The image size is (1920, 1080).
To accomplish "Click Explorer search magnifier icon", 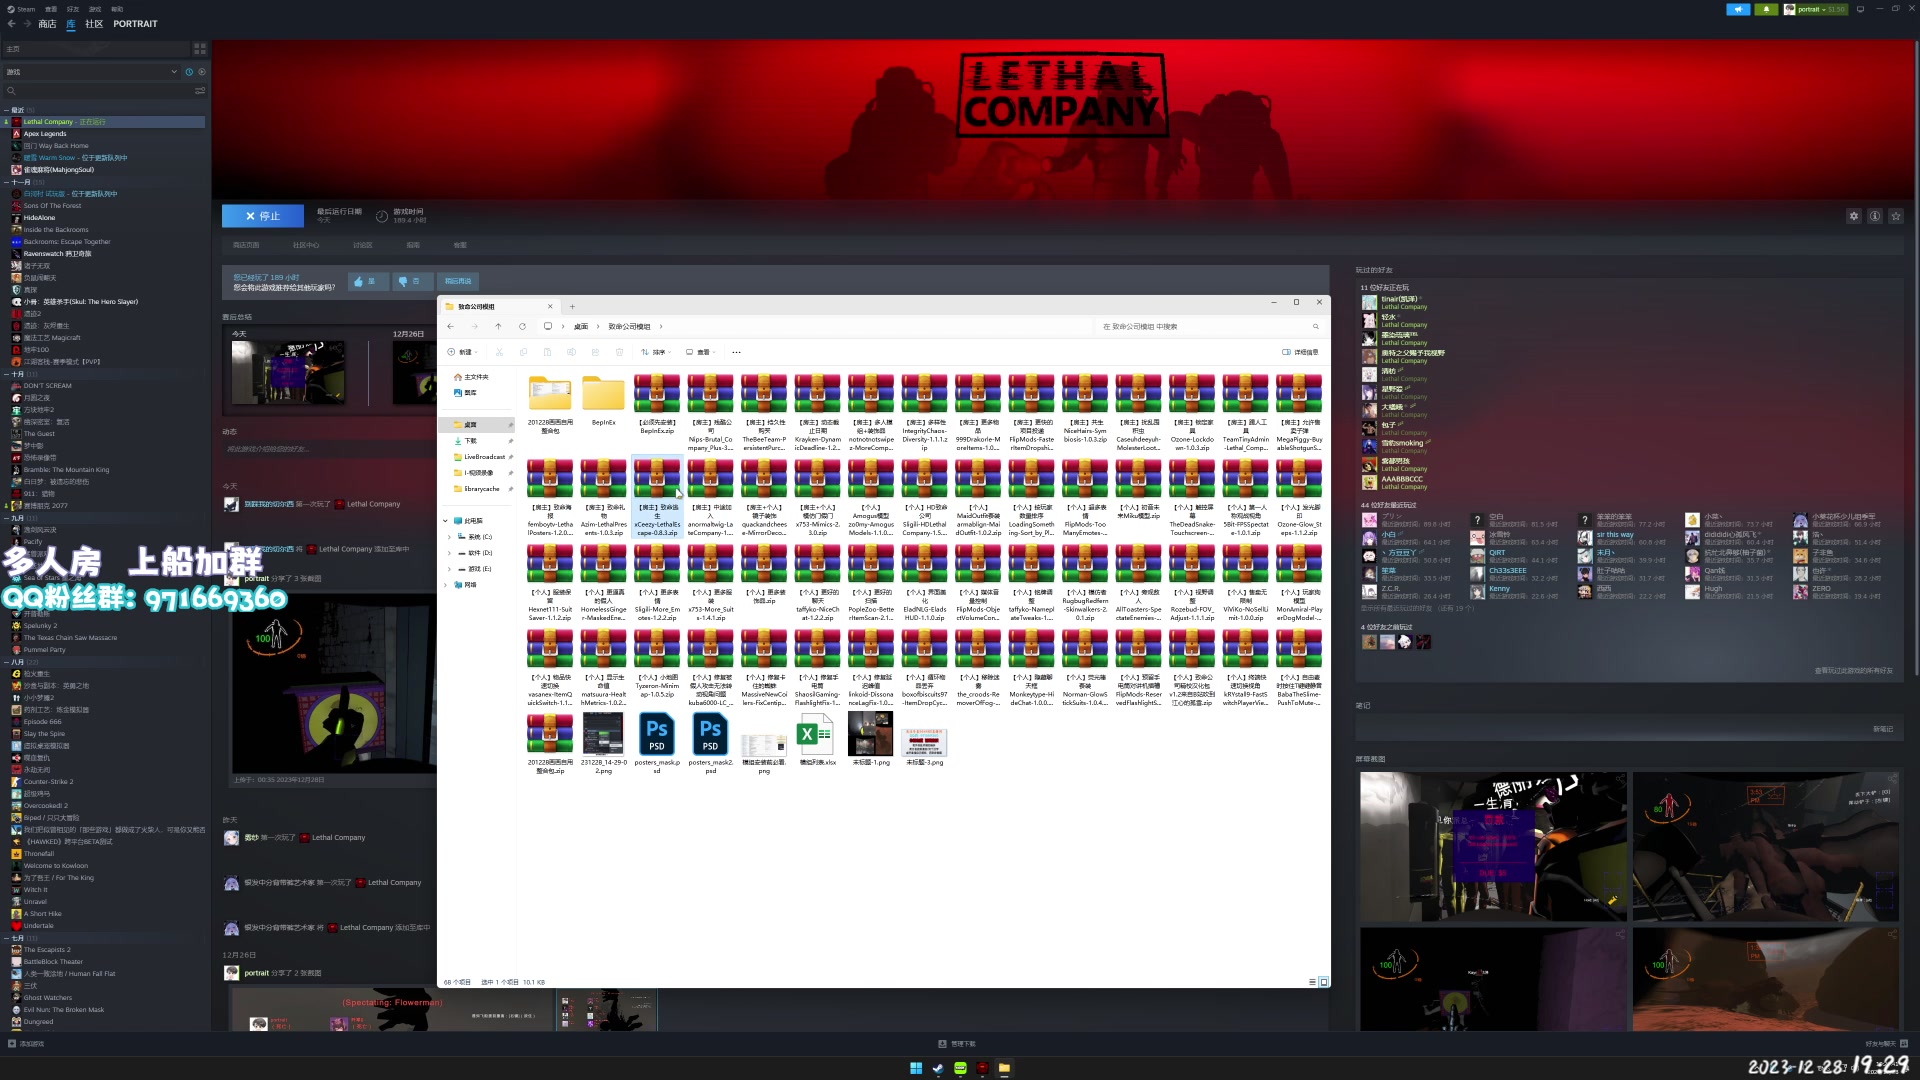I will click(x=1315, y=326).
